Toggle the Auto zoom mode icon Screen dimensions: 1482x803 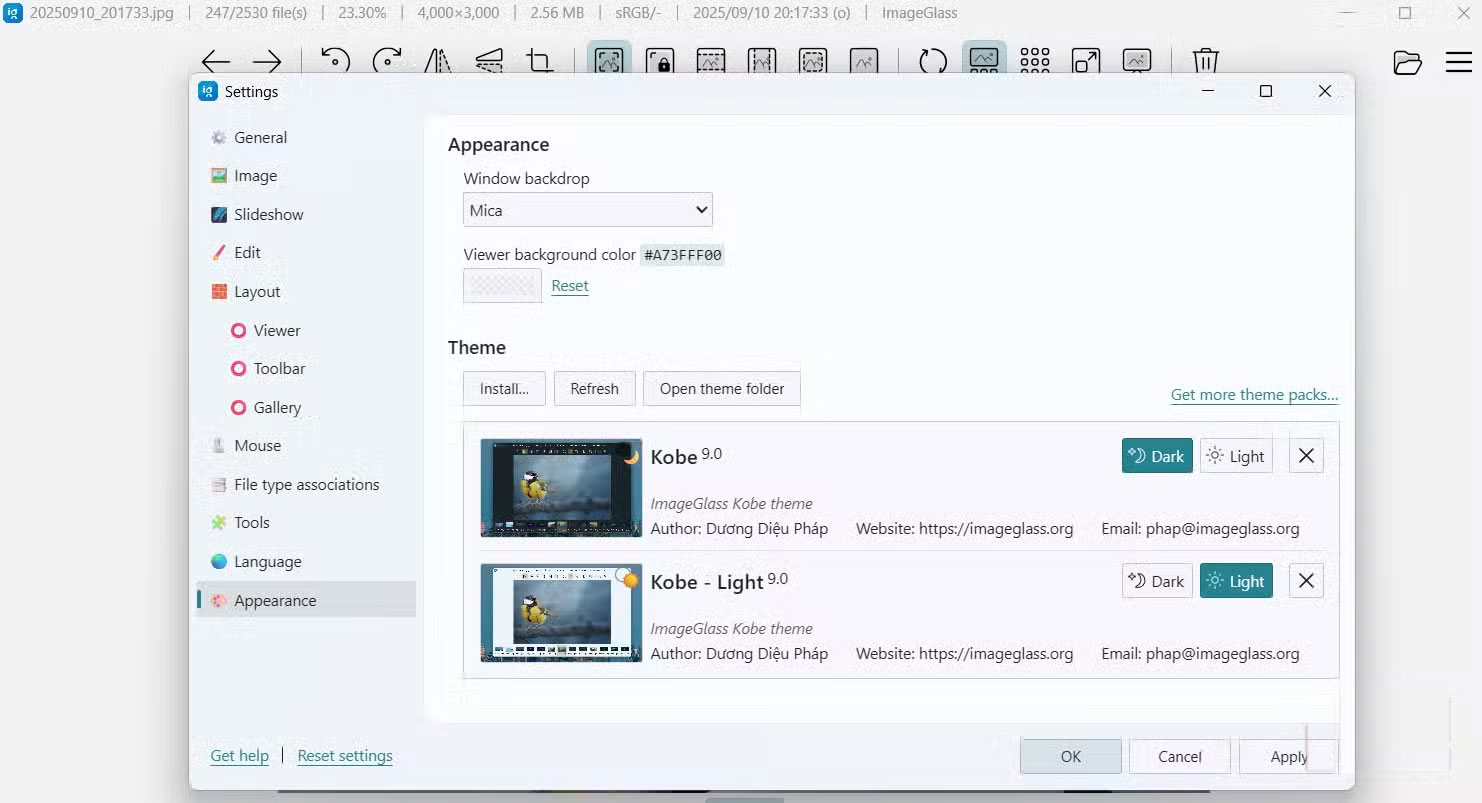pos(609,60)
